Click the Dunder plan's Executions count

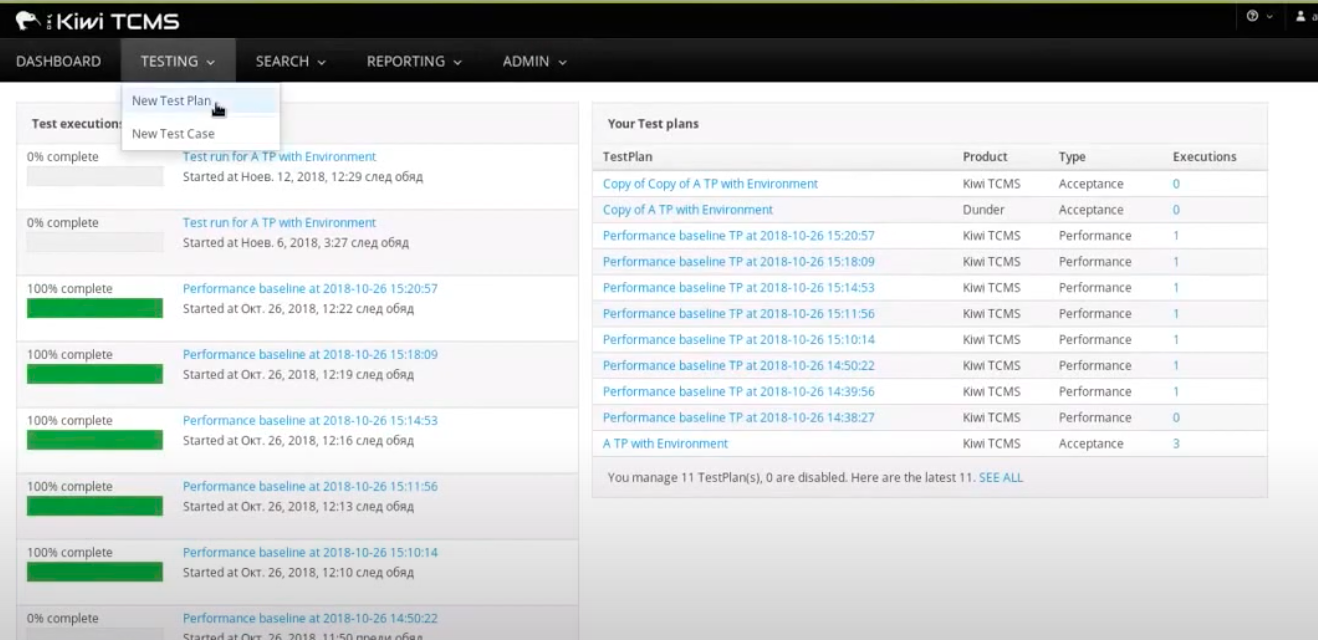[1176, 210]
